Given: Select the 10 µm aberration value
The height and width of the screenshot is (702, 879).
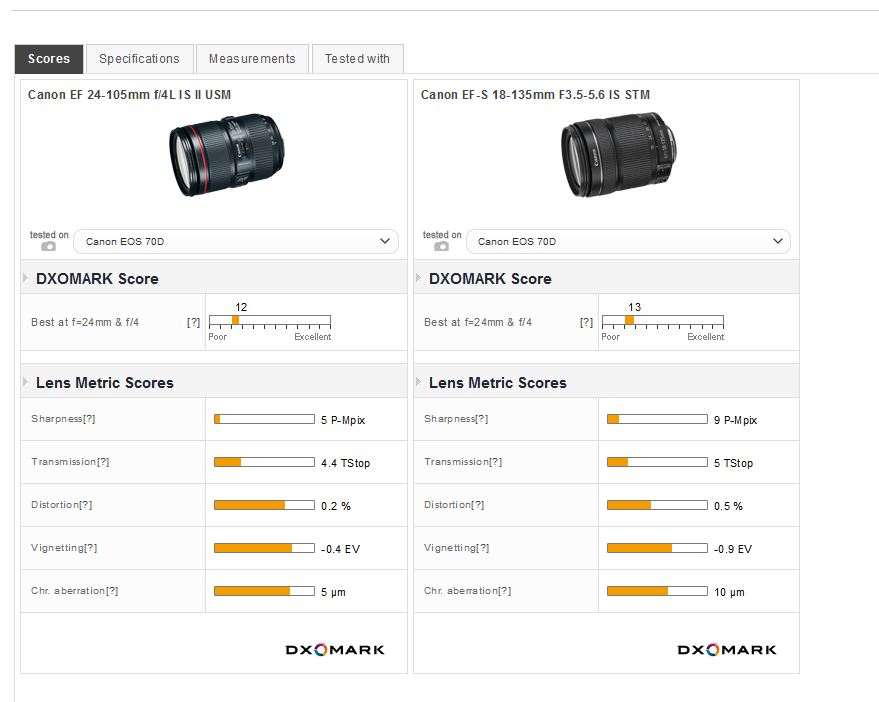Looking at the screenshot, I should click(729, 592).
